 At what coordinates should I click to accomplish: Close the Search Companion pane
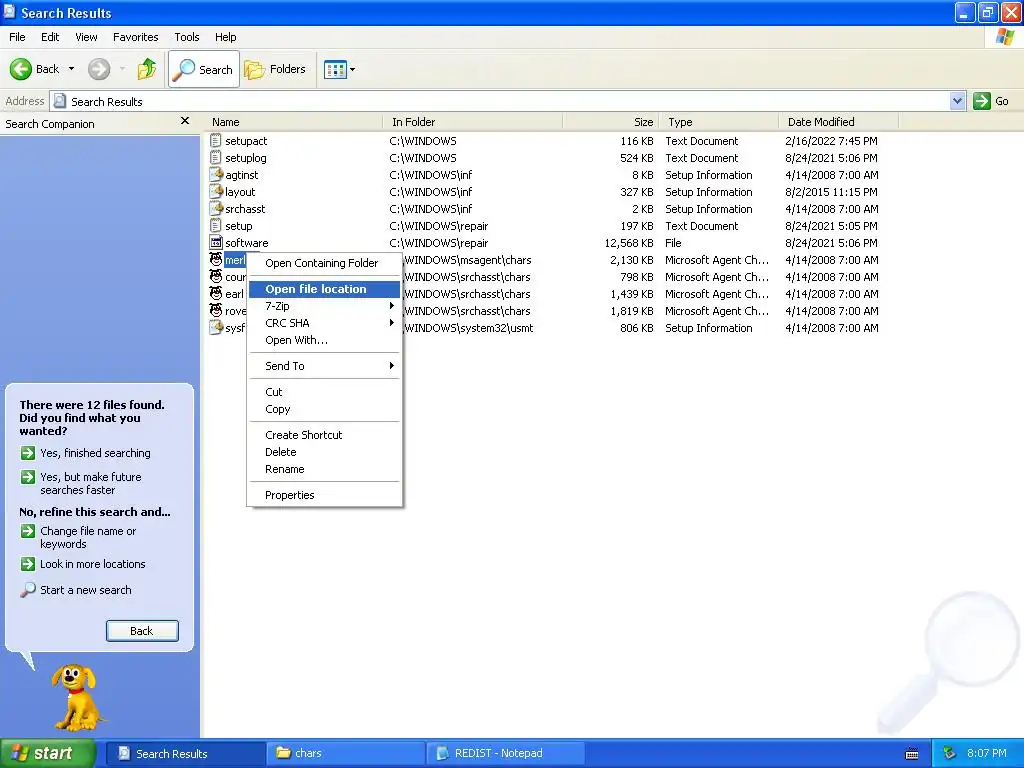[x=185, y=121]
